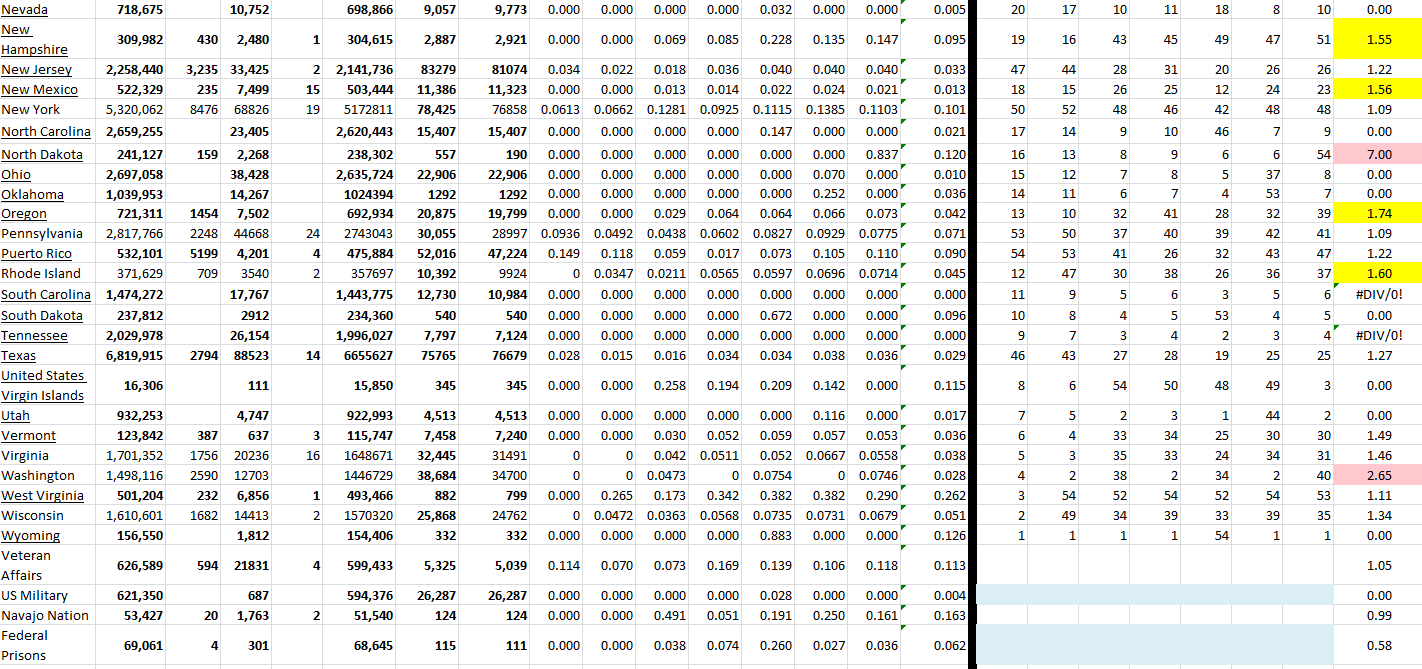Open the New Jersey link

(36, 70)
